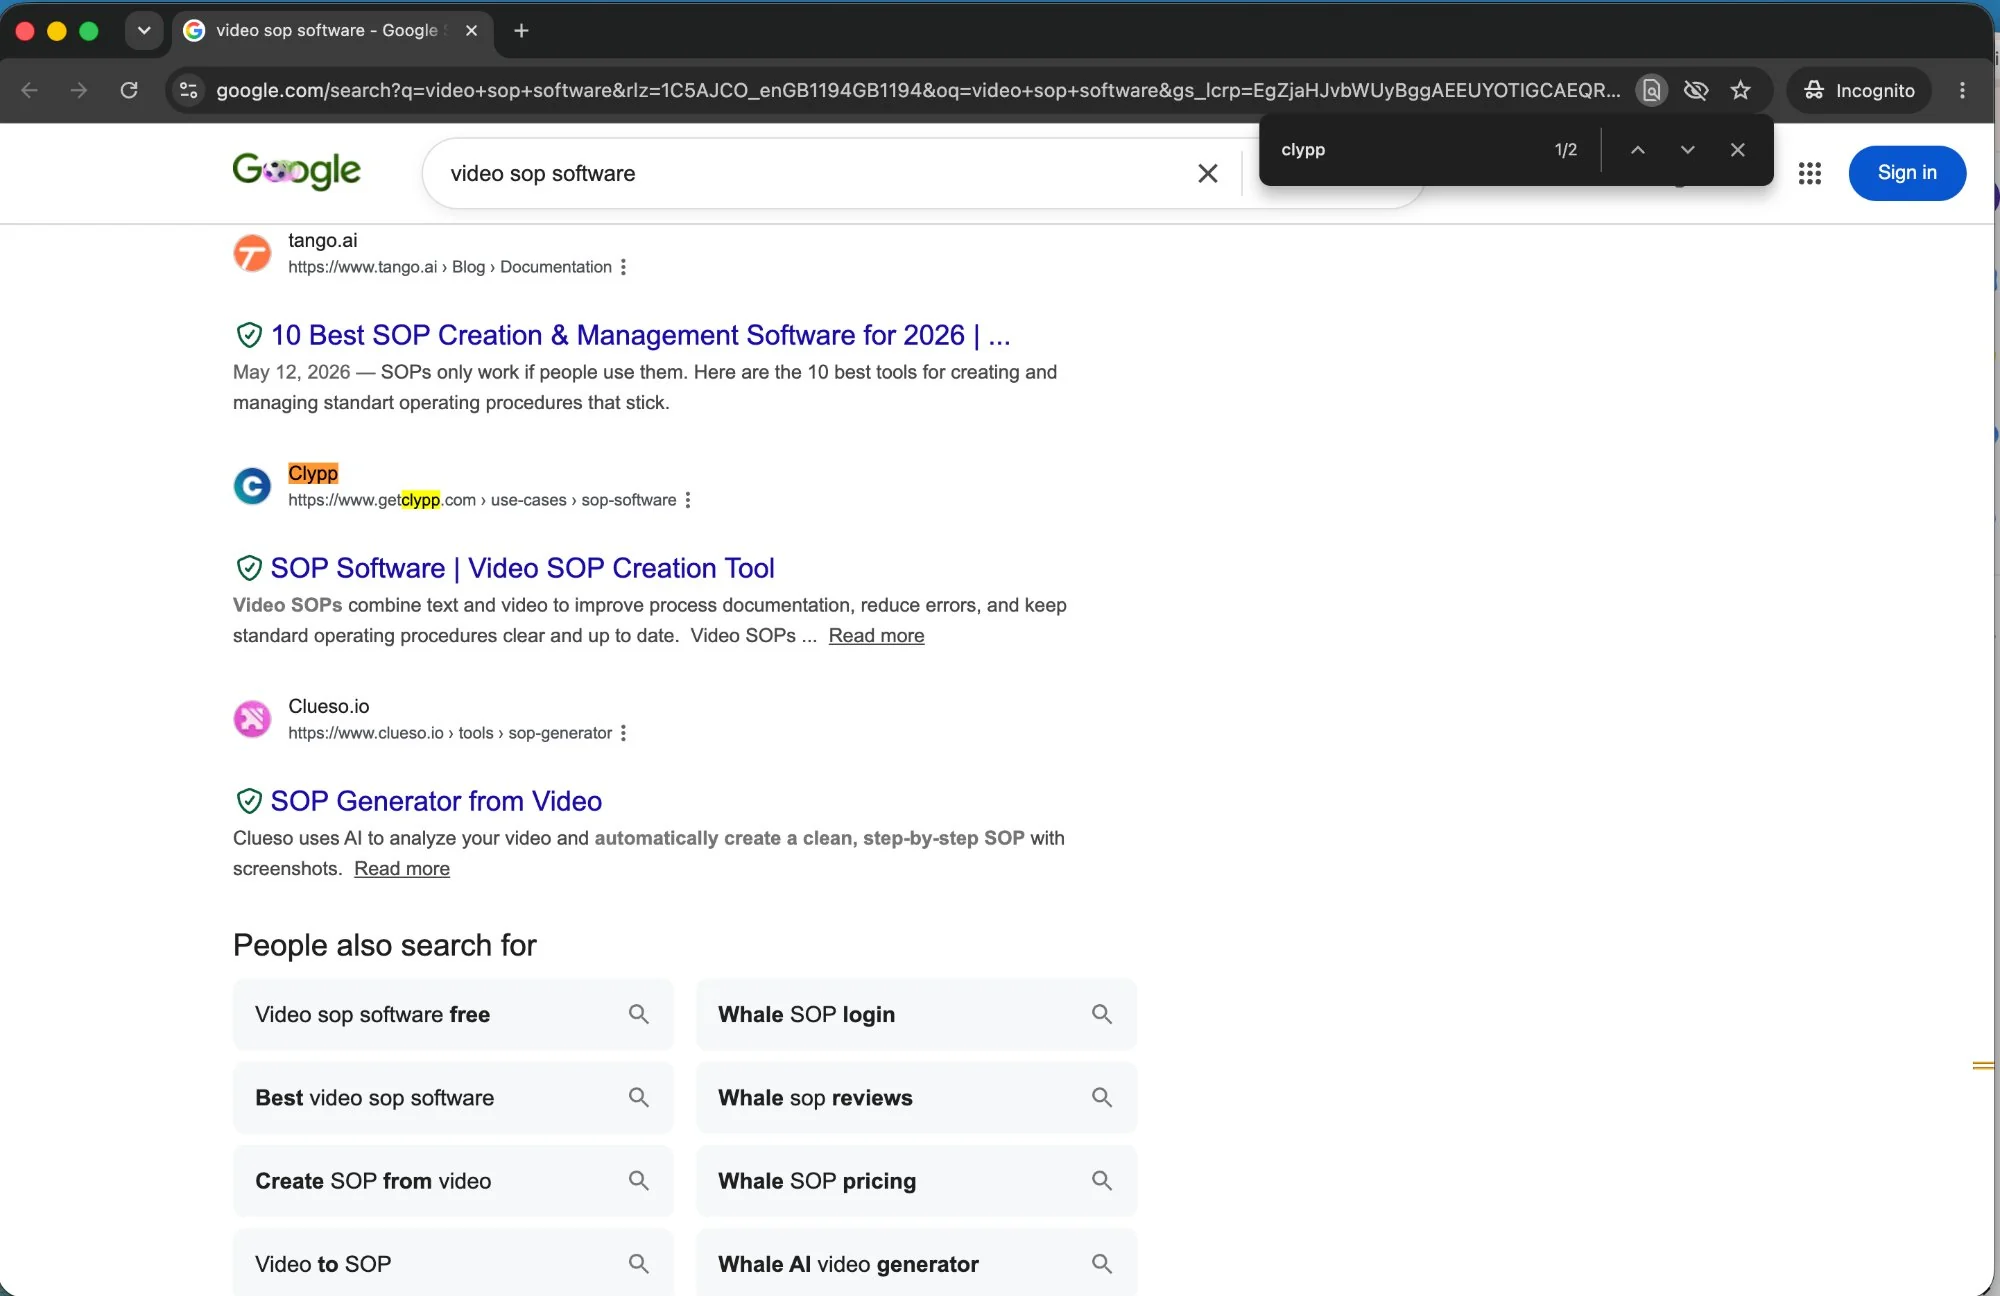Click the tango.ai site favicon

pos(252,253)
